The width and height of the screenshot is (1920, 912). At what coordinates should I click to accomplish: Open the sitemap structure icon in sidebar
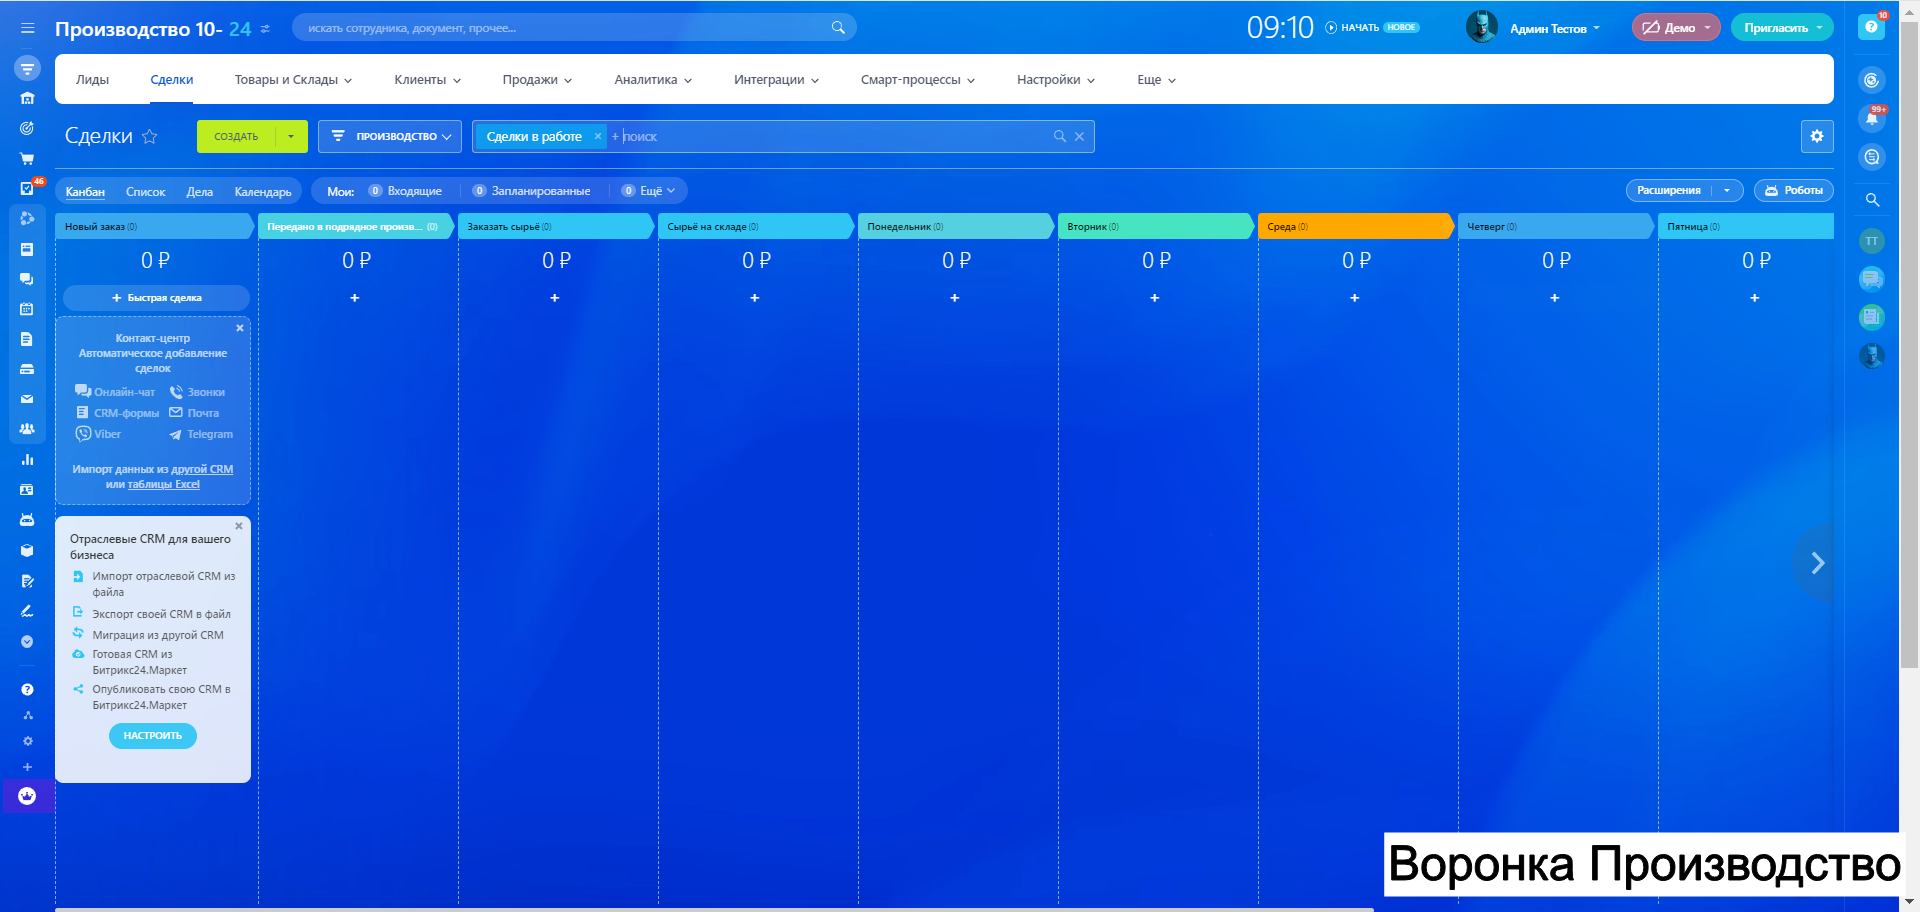(x=28, y=715)
